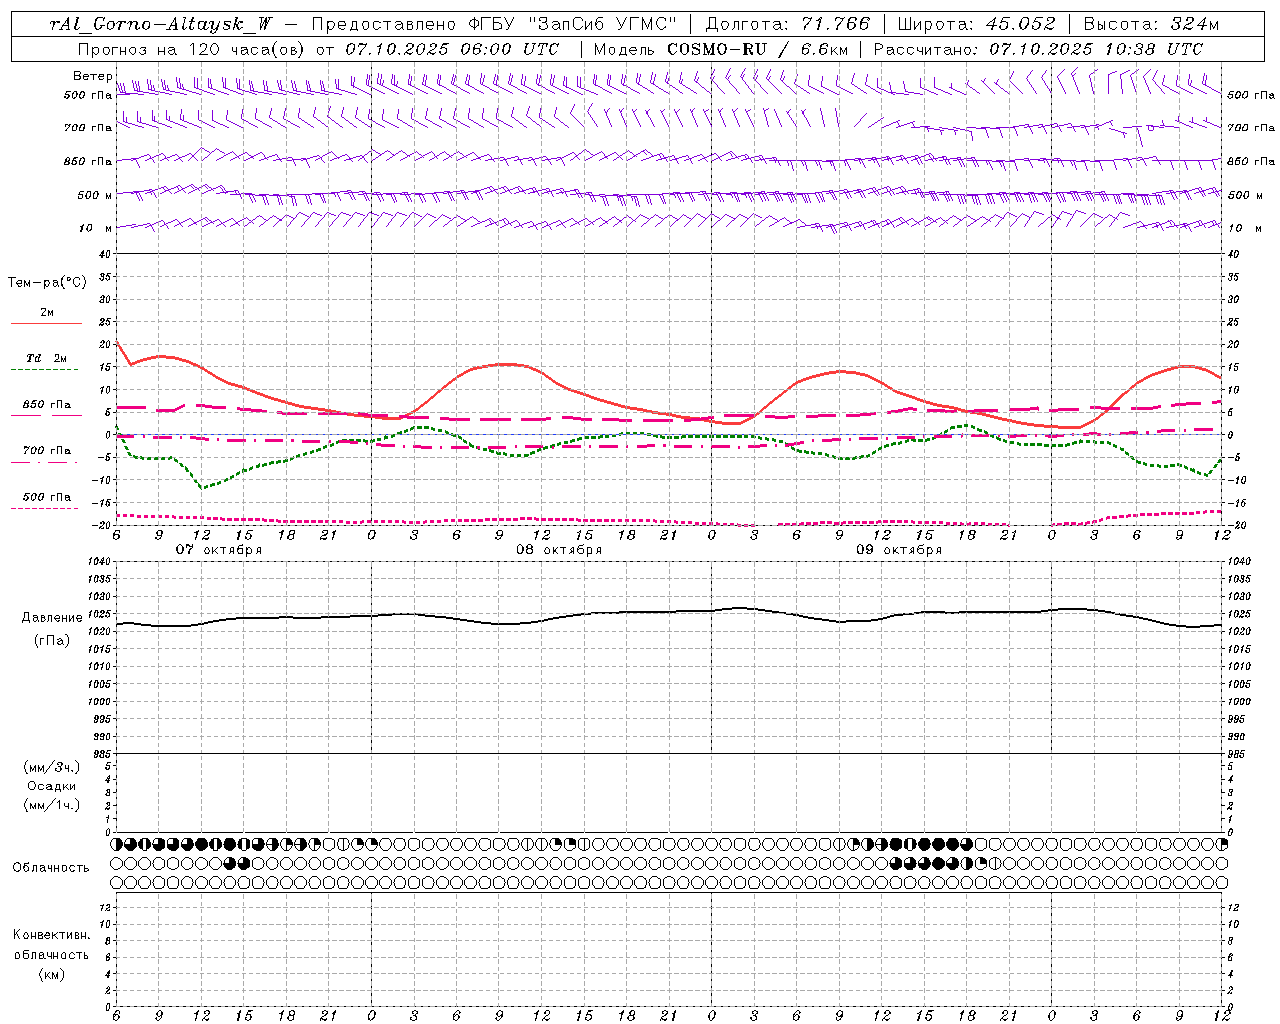Click the Высота: 324м header value
Viewport: 1280px width, 1024px height.
click(1151, 25)
